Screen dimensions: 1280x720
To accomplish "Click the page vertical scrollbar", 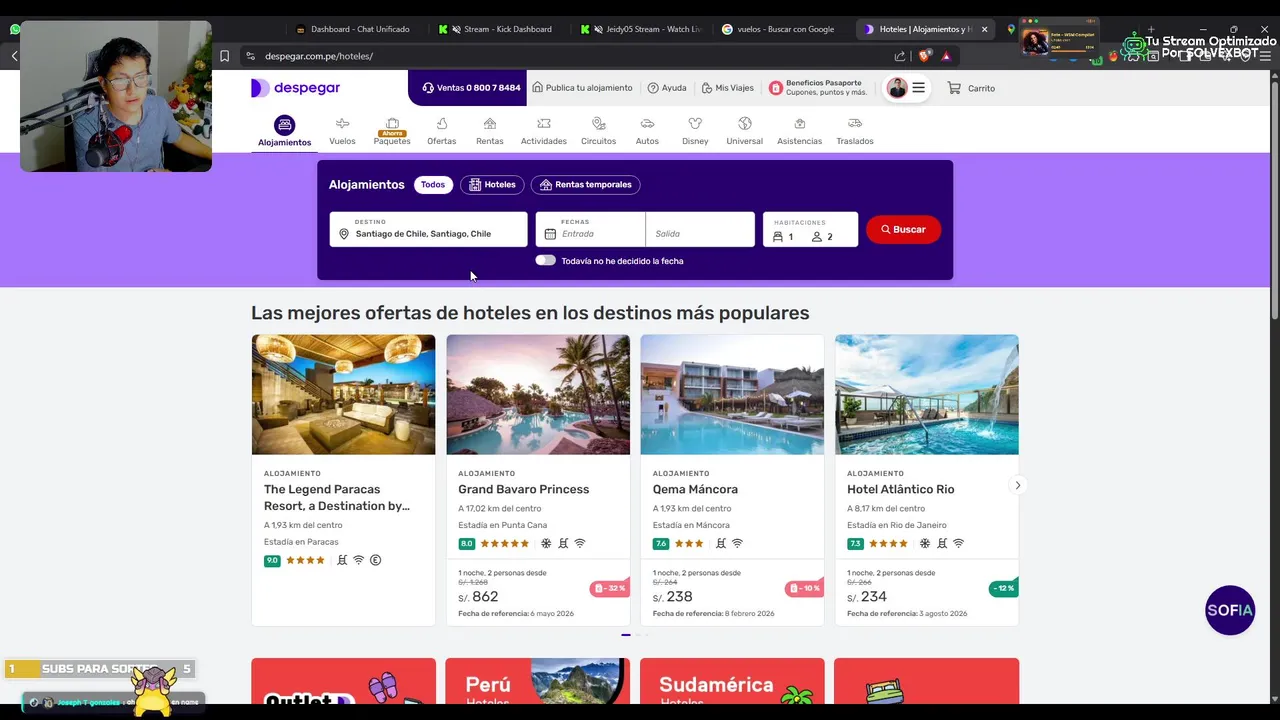I will click(1275, 200).
